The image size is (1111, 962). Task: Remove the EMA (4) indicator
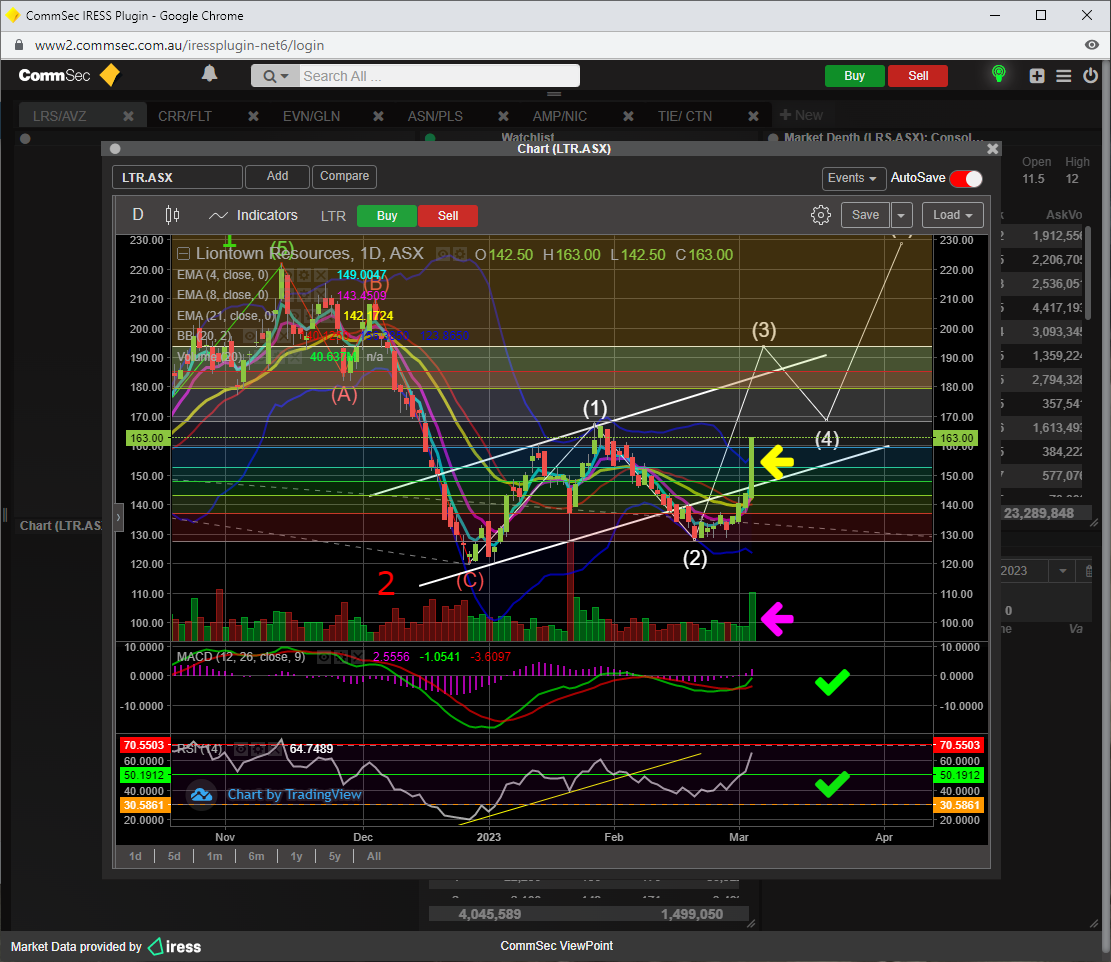click(320, 275)
